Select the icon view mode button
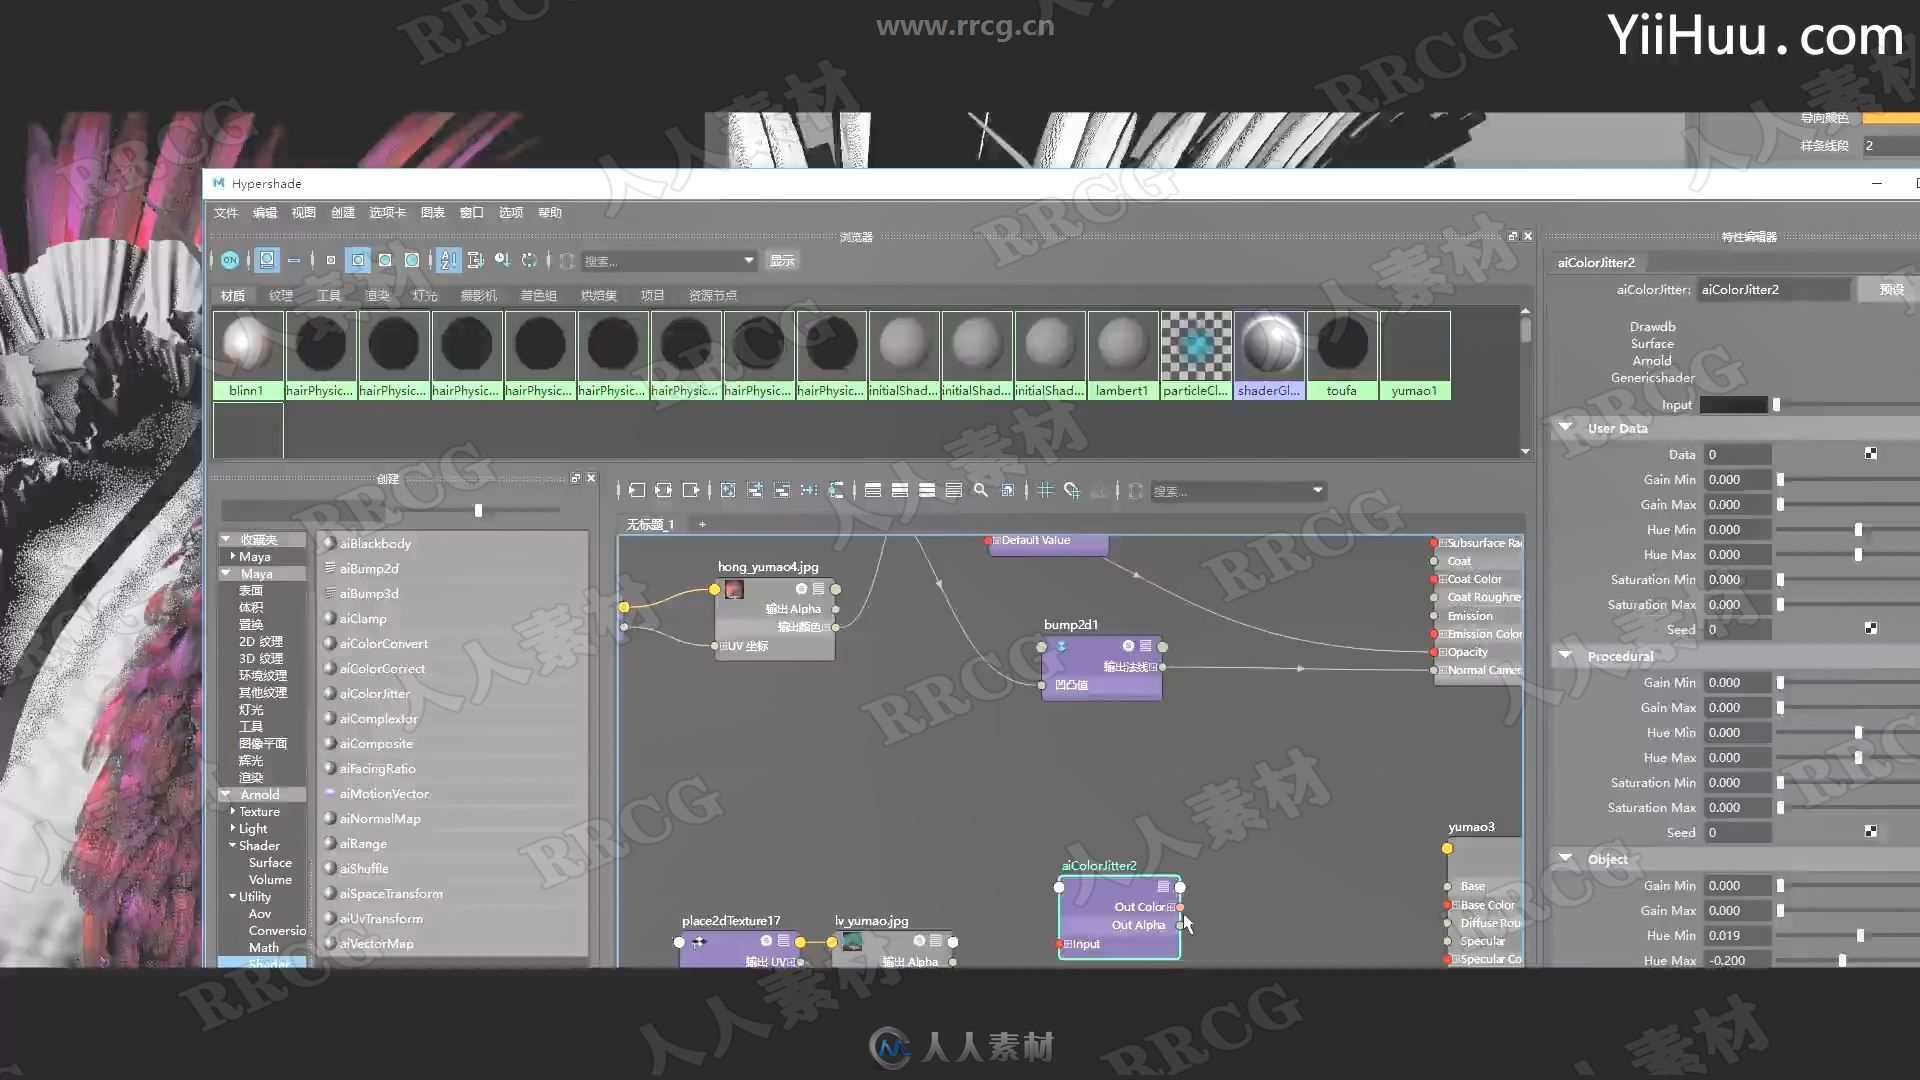Image resolution: width=1920 pixels, height=1080 pixels. (x=267, y=260)
